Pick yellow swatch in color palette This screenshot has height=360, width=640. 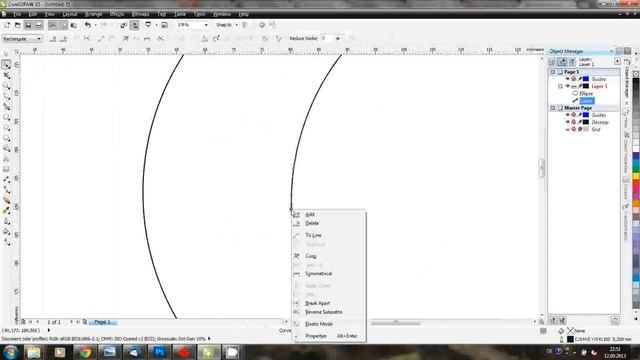[x=636, y=176]
